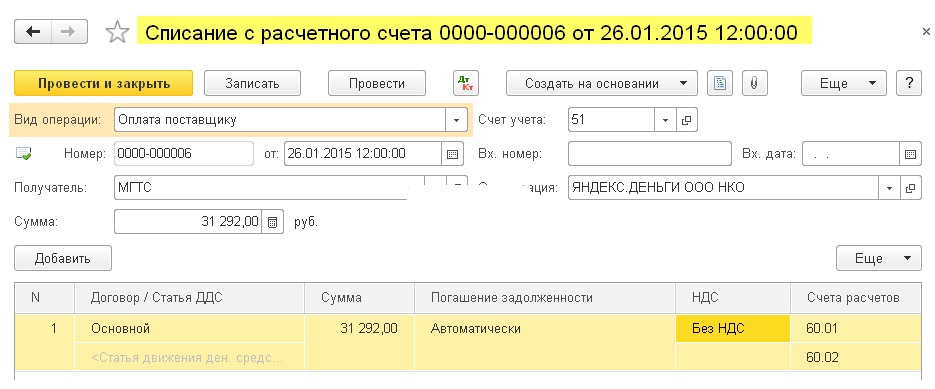Open the Счет учета 51 account form
Screen dimensions: 935x389
(686, 120)
